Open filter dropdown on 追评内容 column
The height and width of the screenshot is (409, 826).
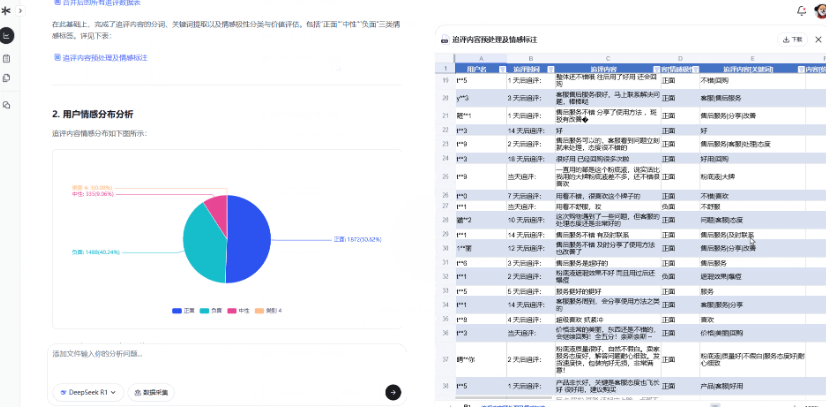(656, 69)
